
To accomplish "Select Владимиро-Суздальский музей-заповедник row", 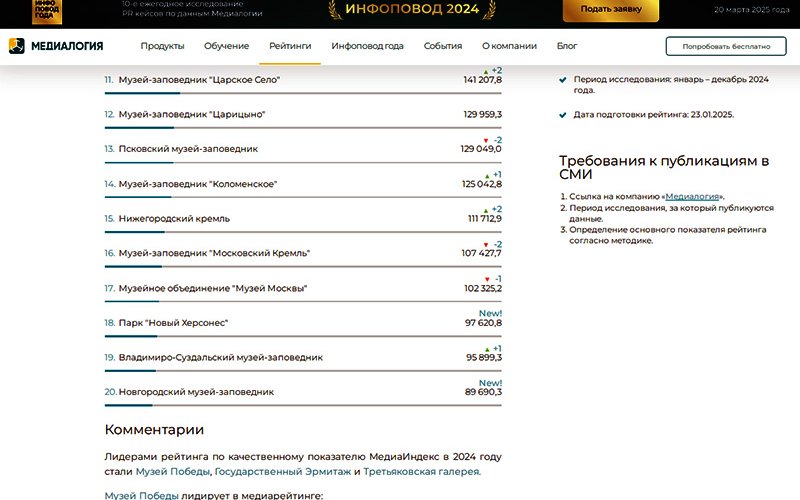I will coord(303,358).
